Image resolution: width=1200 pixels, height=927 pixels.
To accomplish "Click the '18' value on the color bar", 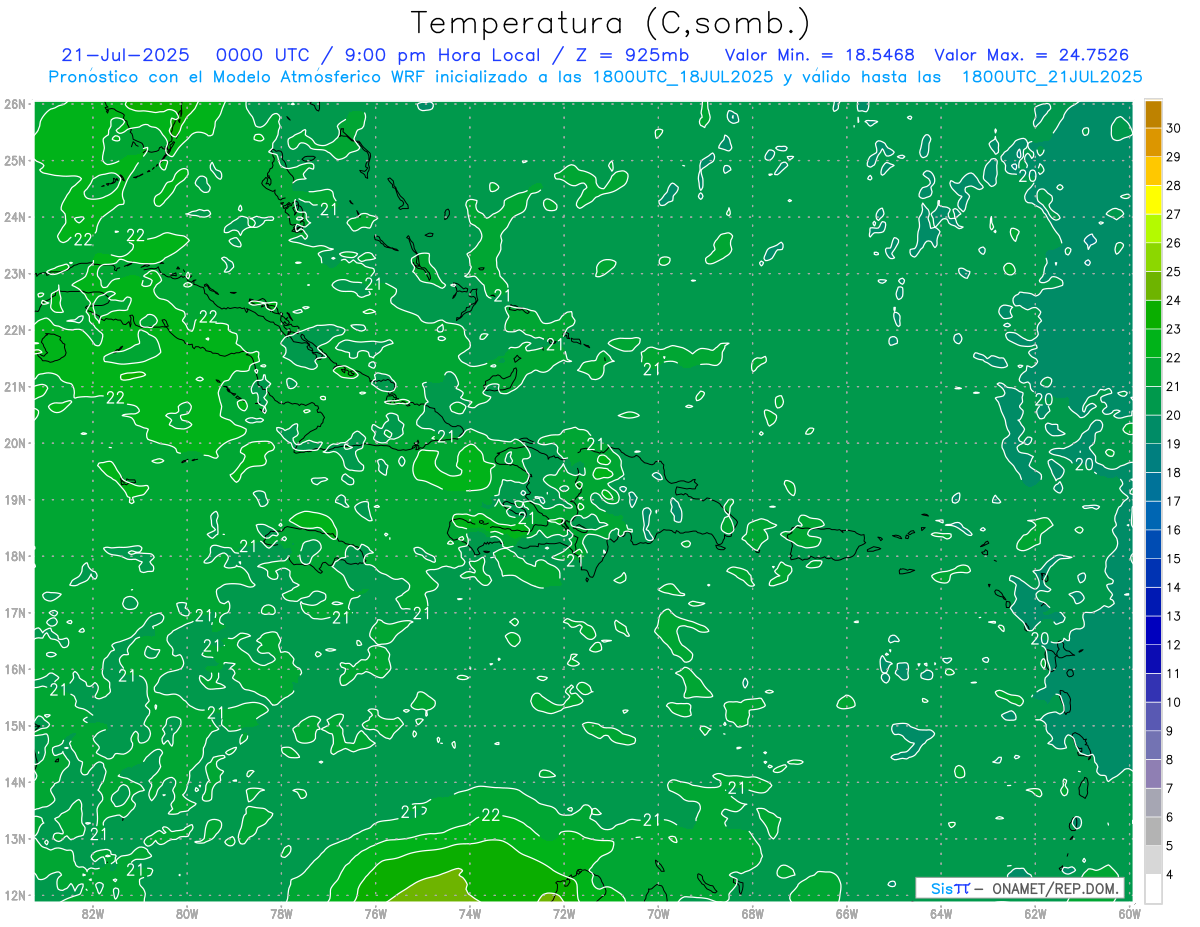I will point(1173,472).
